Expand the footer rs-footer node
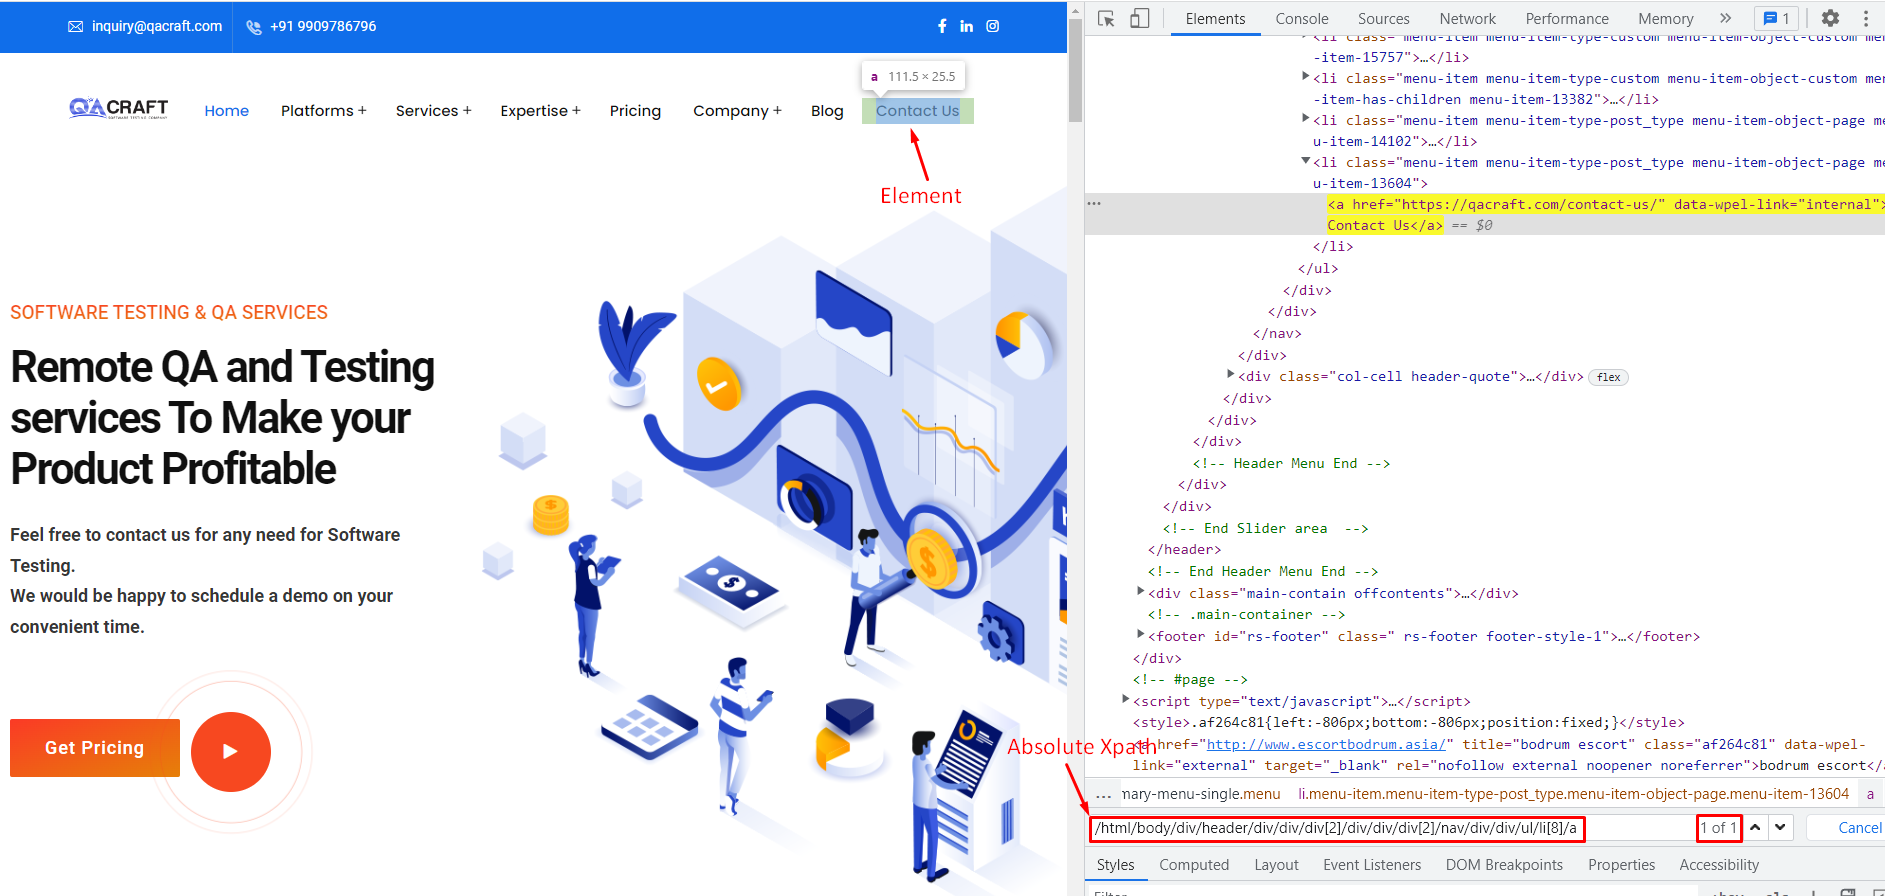Screen dimensions: 1885x896 1141,635
